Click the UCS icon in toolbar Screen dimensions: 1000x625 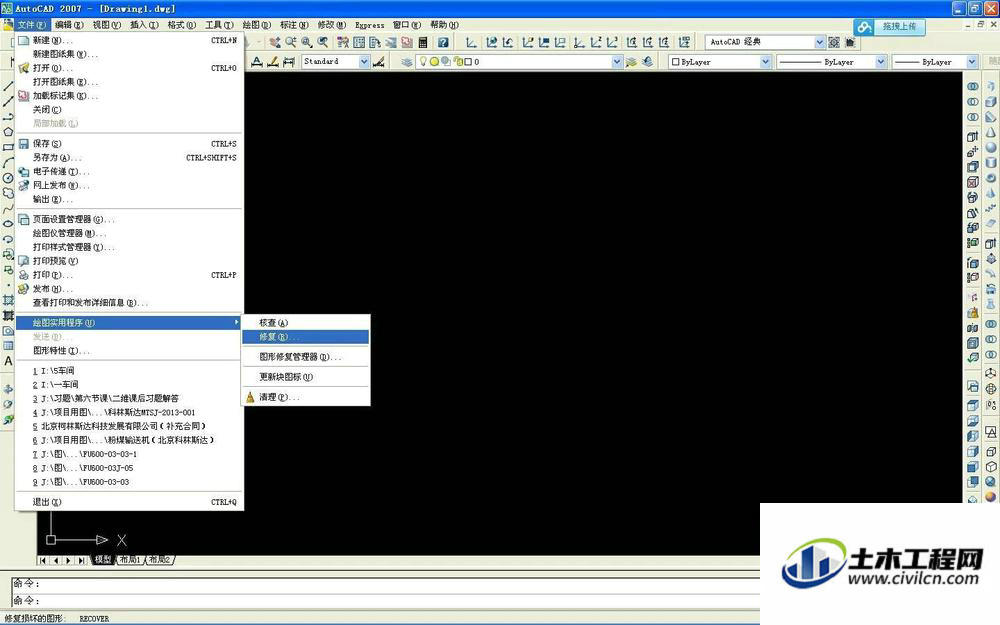(x=471, y=42)
